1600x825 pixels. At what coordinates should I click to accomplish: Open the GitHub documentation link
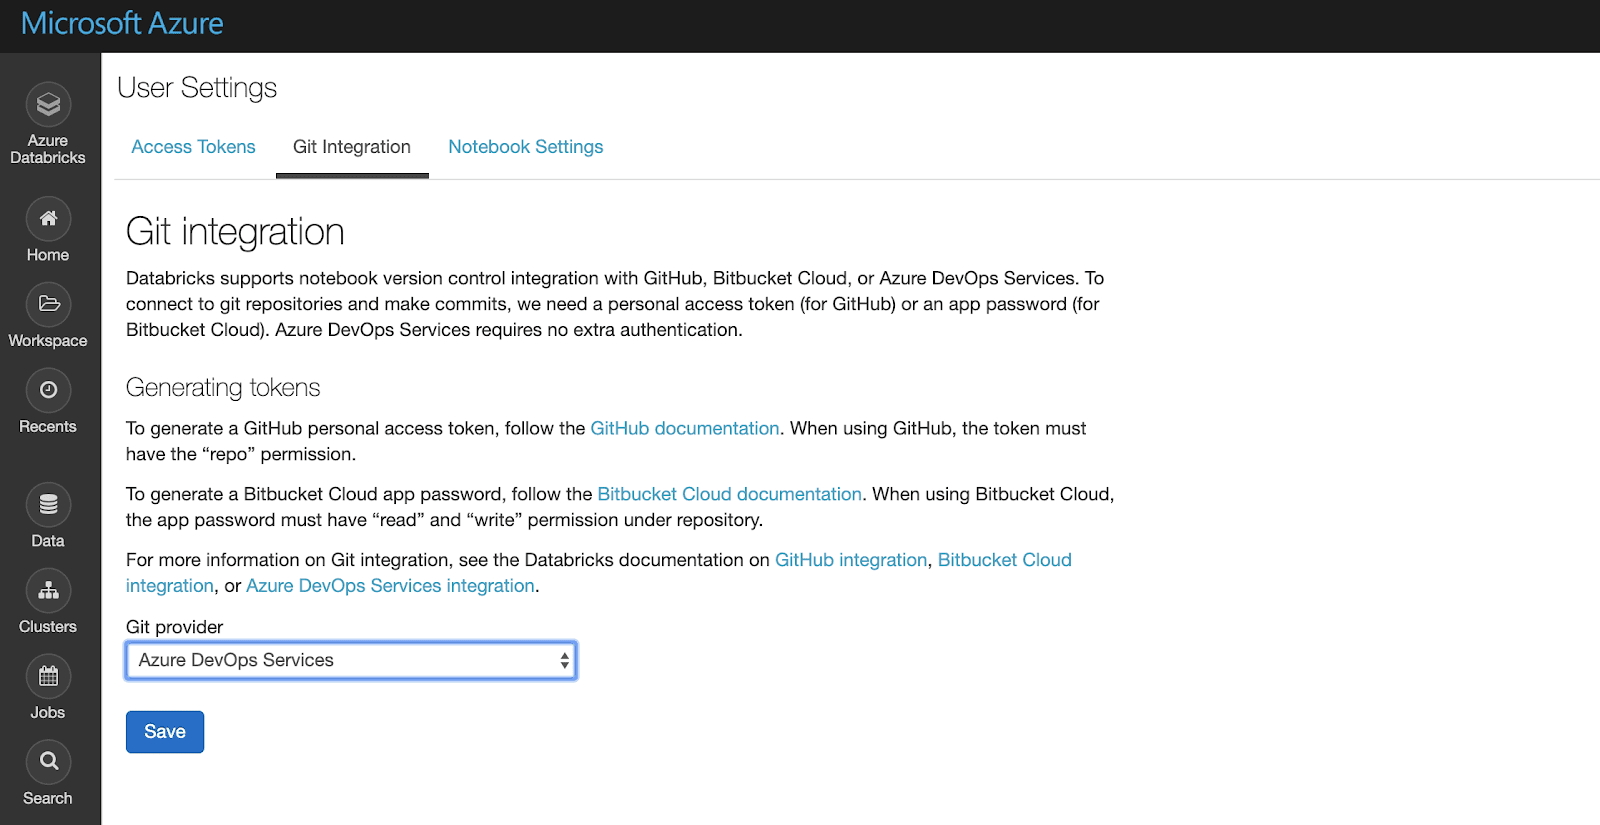click(684, 428)
